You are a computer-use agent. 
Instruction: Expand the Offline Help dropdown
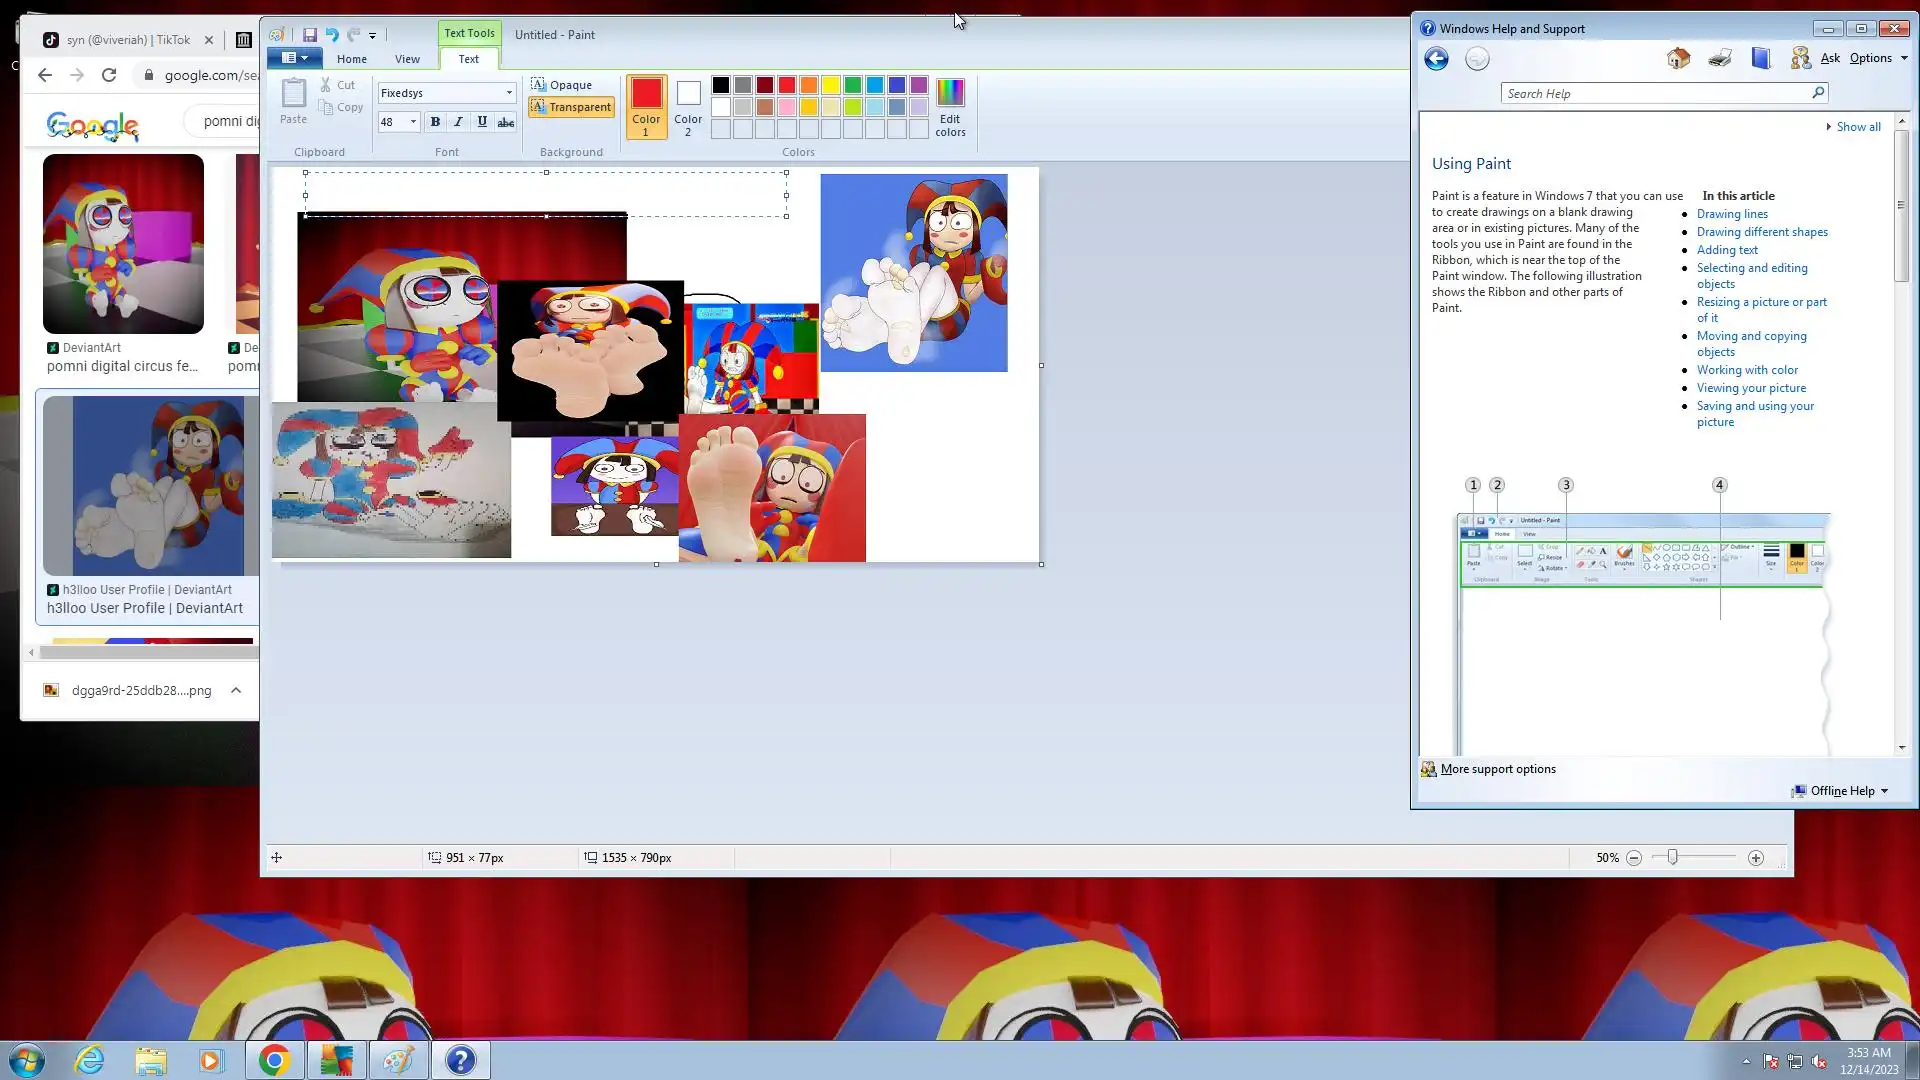pyautogui.click(x=1884, y=791)
